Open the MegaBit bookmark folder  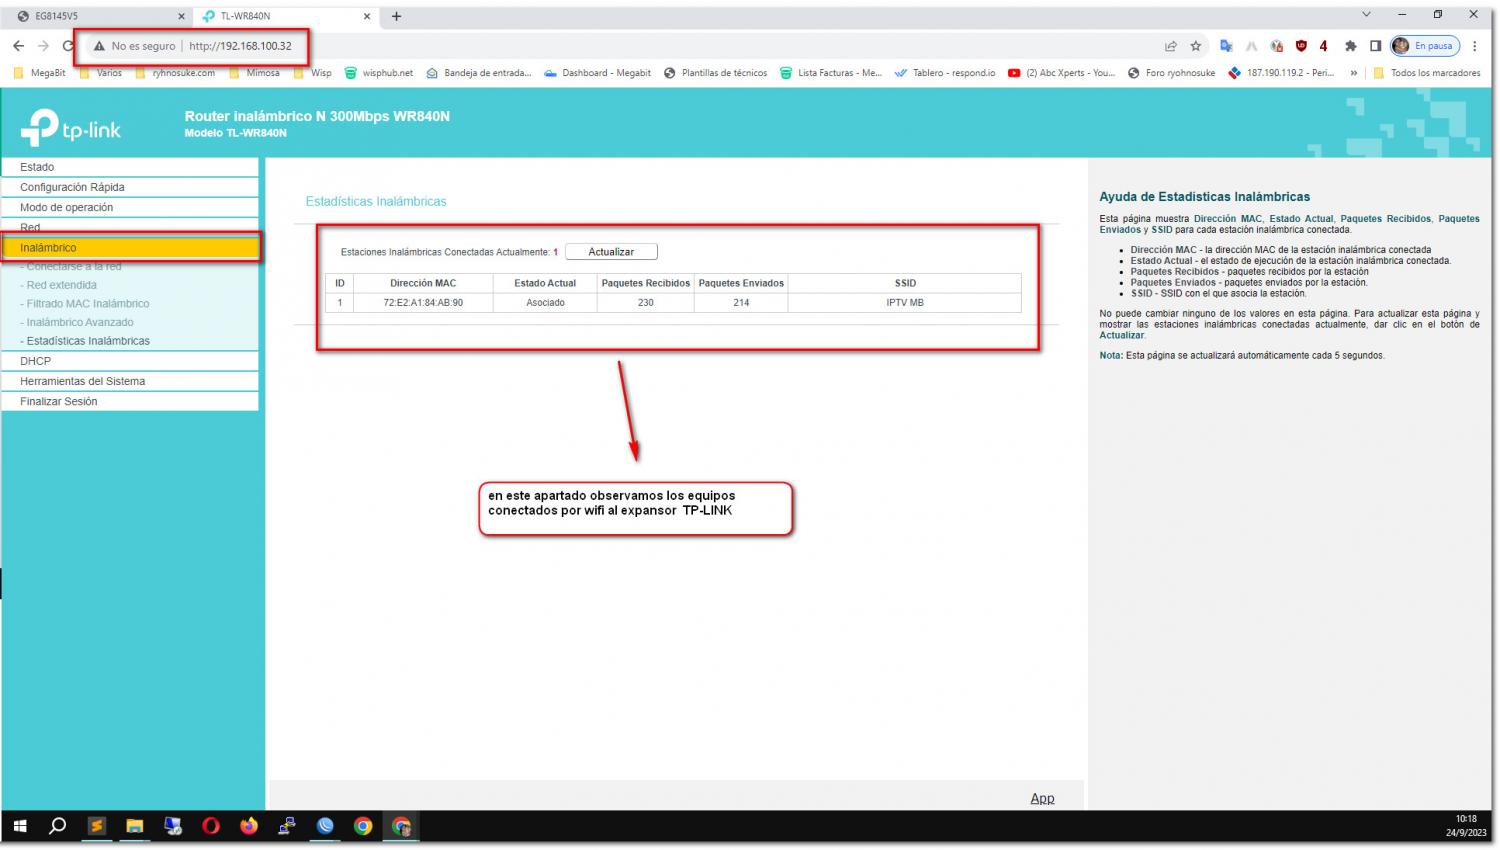(40, 73)
